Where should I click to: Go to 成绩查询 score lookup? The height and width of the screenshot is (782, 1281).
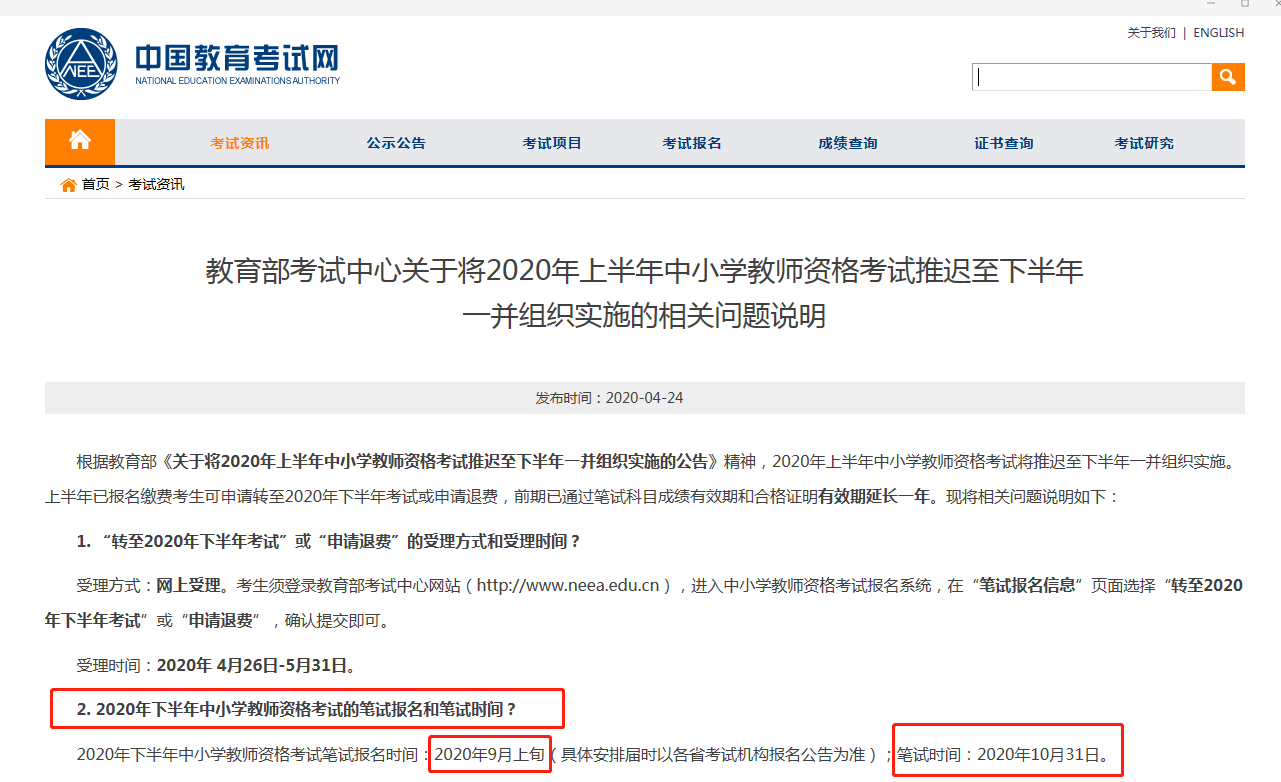point(848,143)
